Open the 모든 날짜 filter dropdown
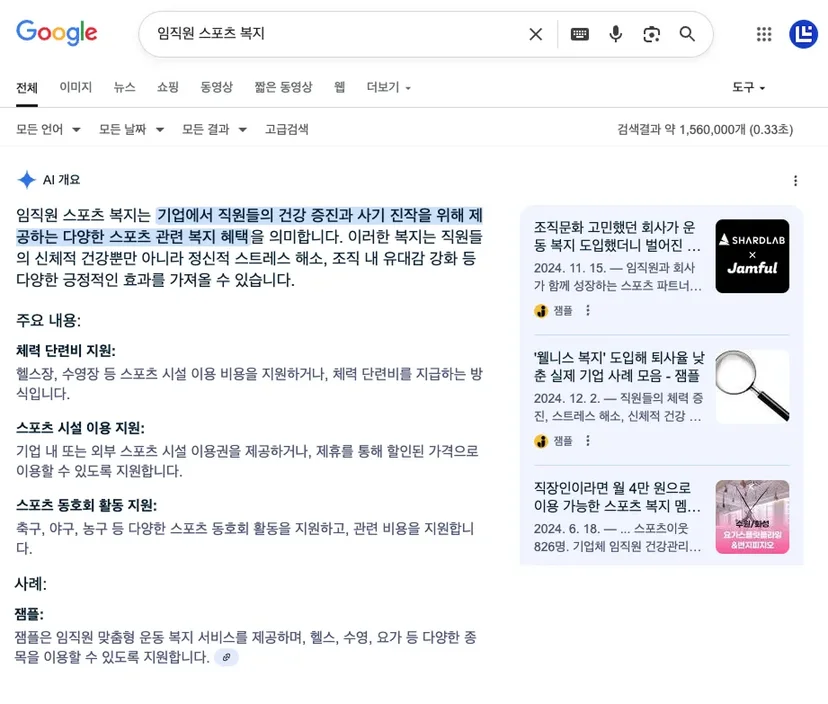The height and width of the screenshot is (704, 828). [x=131, y=129]
